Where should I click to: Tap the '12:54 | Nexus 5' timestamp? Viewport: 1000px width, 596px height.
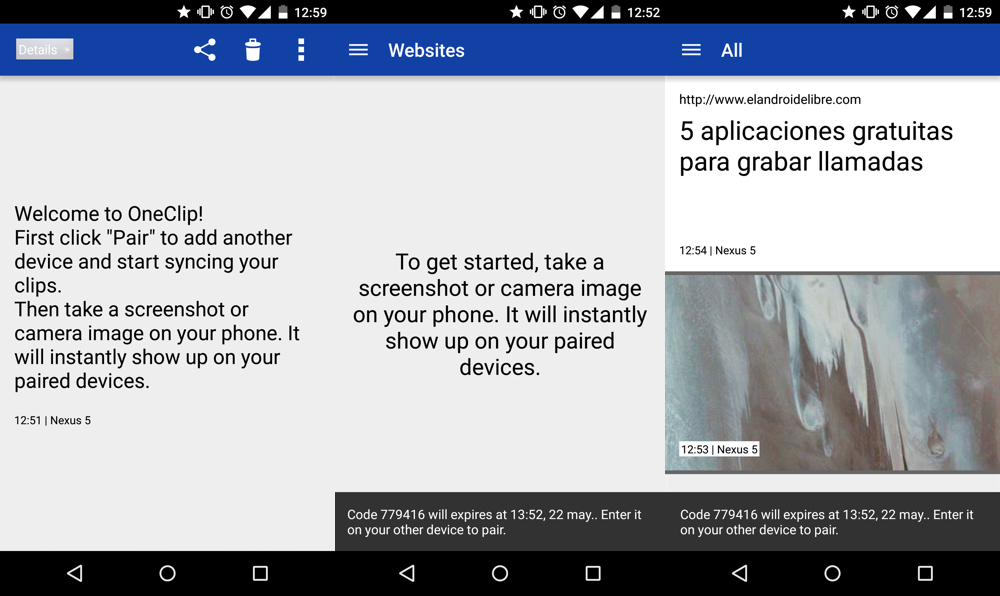[x=717, y=250]
